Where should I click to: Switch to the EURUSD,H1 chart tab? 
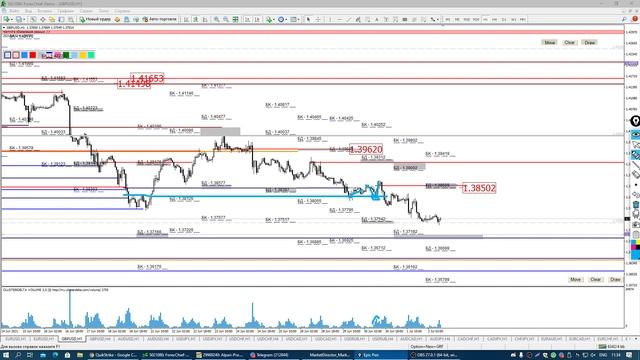(x=15, y=339)
